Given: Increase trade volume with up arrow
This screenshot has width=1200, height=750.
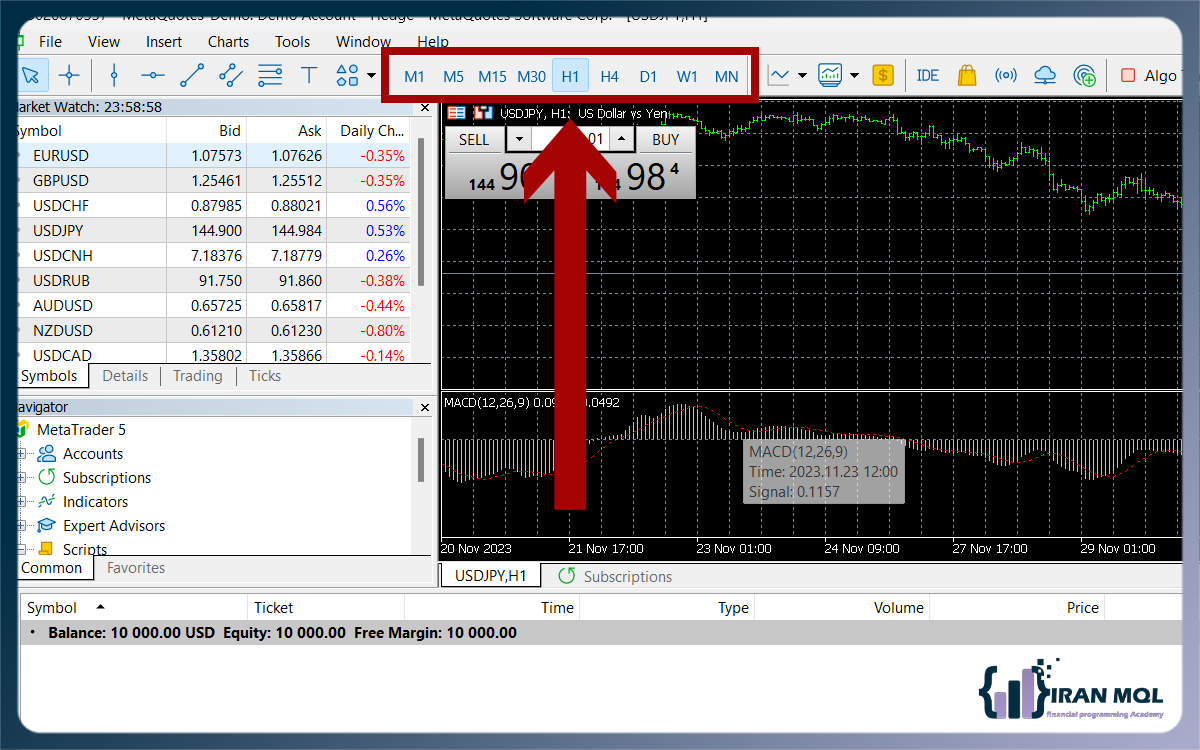Looking at the screenshot, I should [621, 140].
